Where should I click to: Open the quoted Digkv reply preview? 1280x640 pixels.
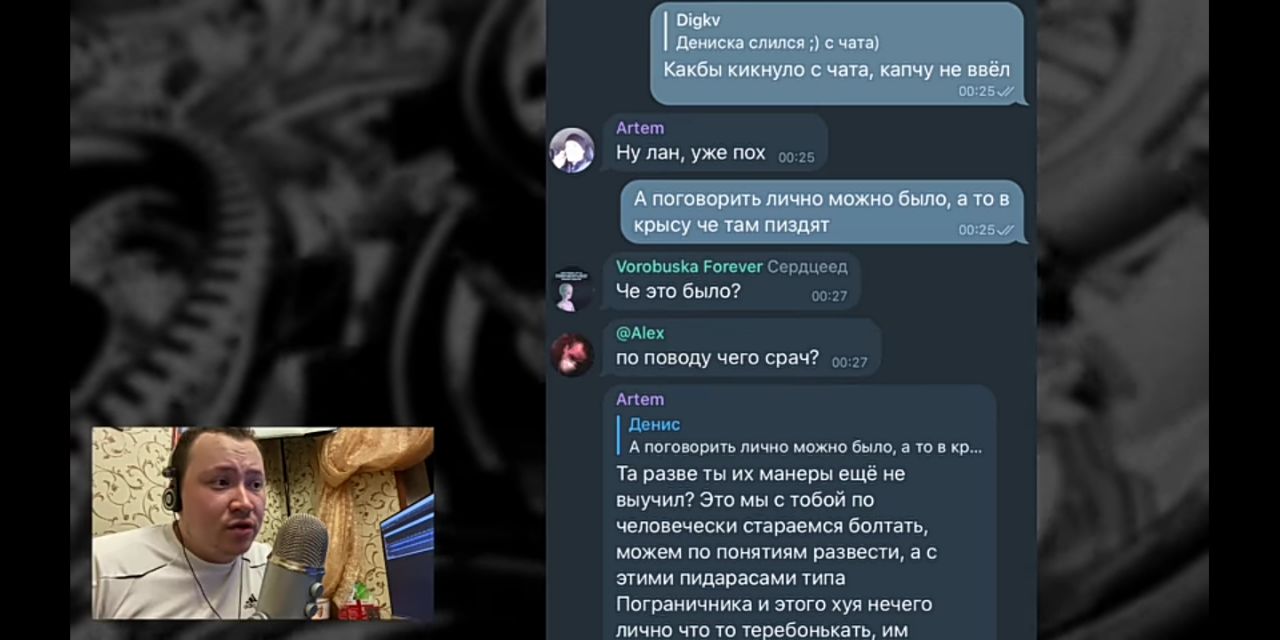775,31
